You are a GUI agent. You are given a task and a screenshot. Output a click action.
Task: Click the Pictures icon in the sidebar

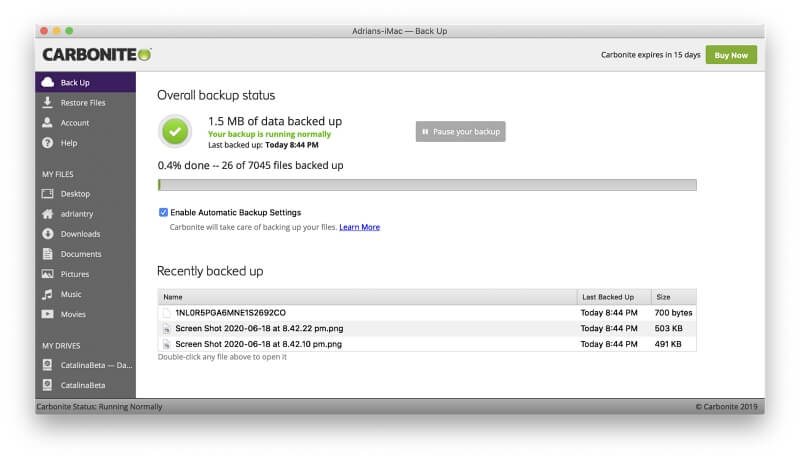[x=47, y=274]
